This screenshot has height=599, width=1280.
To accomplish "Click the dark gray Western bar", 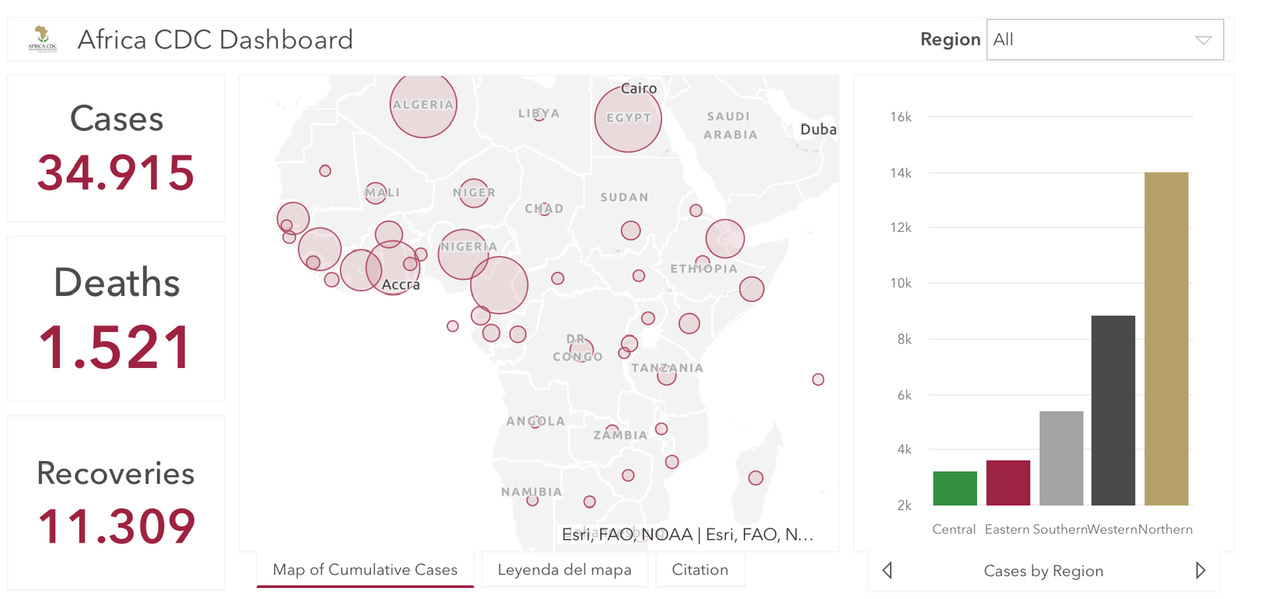I will point(1113,410).
